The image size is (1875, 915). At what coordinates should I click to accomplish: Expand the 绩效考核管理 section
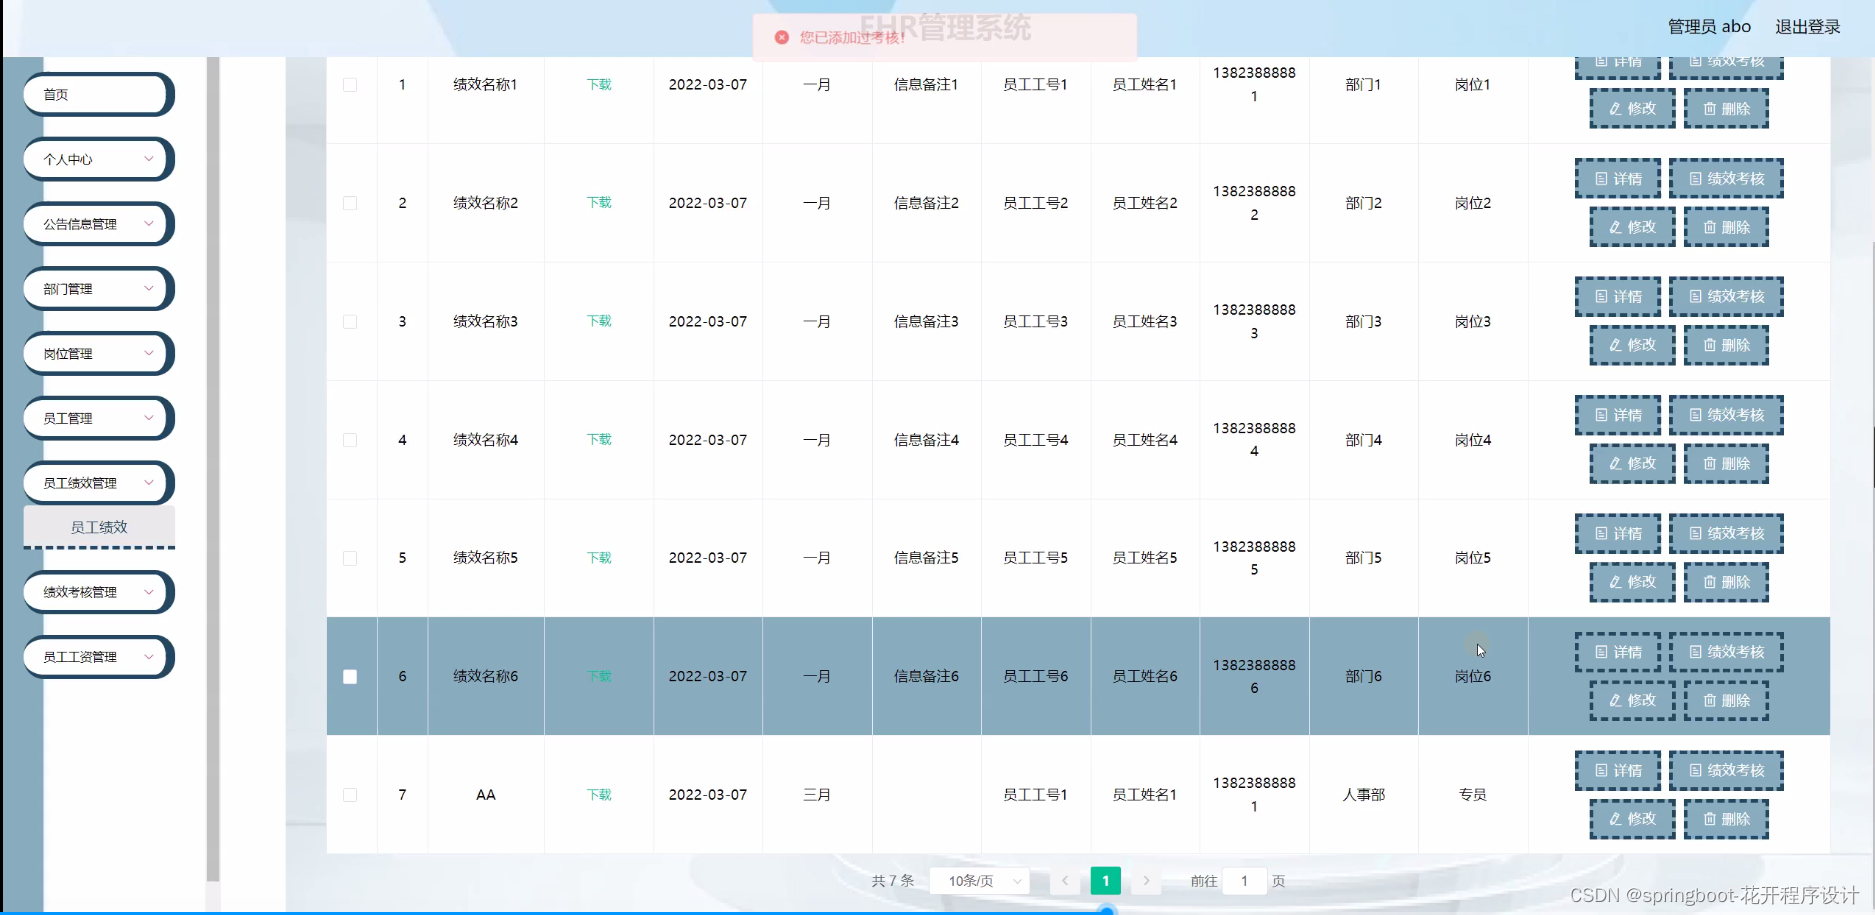97,592
